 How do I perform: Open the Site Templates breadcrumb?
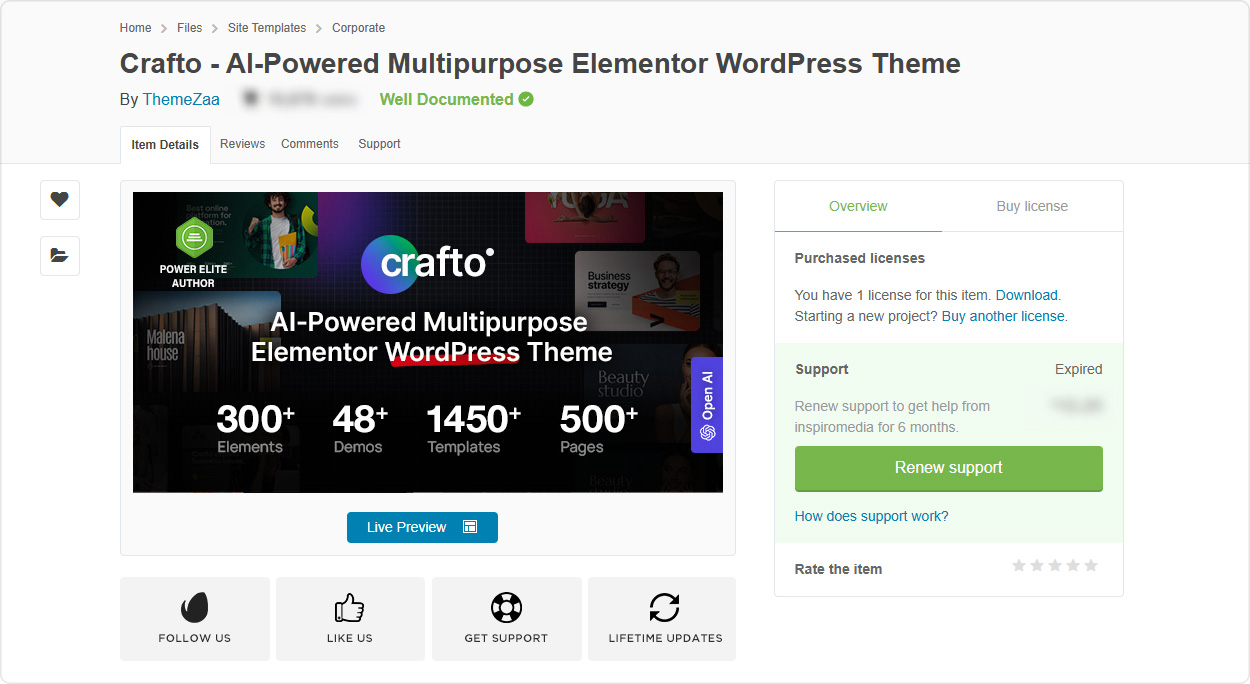266,28
